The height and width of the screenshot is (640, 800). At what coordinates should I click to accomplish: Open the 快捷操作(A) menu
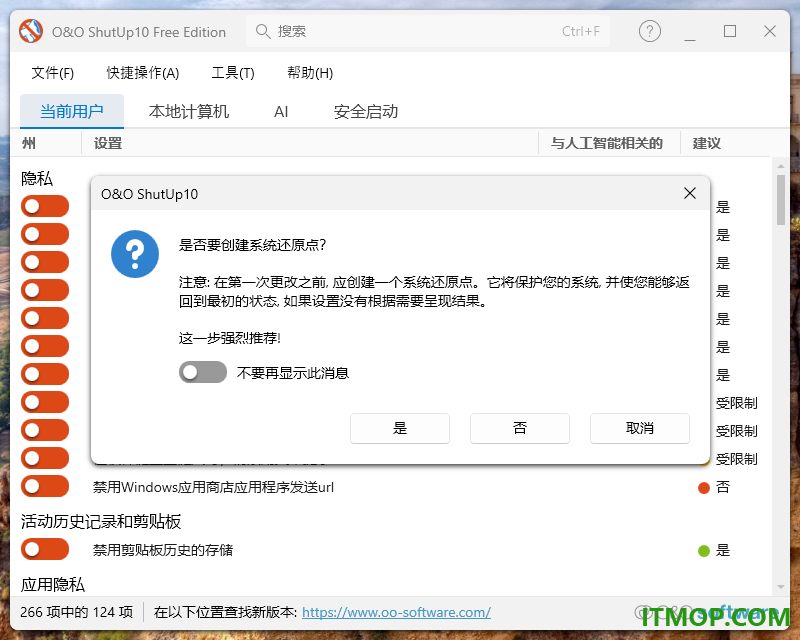(x=142, y=73)
